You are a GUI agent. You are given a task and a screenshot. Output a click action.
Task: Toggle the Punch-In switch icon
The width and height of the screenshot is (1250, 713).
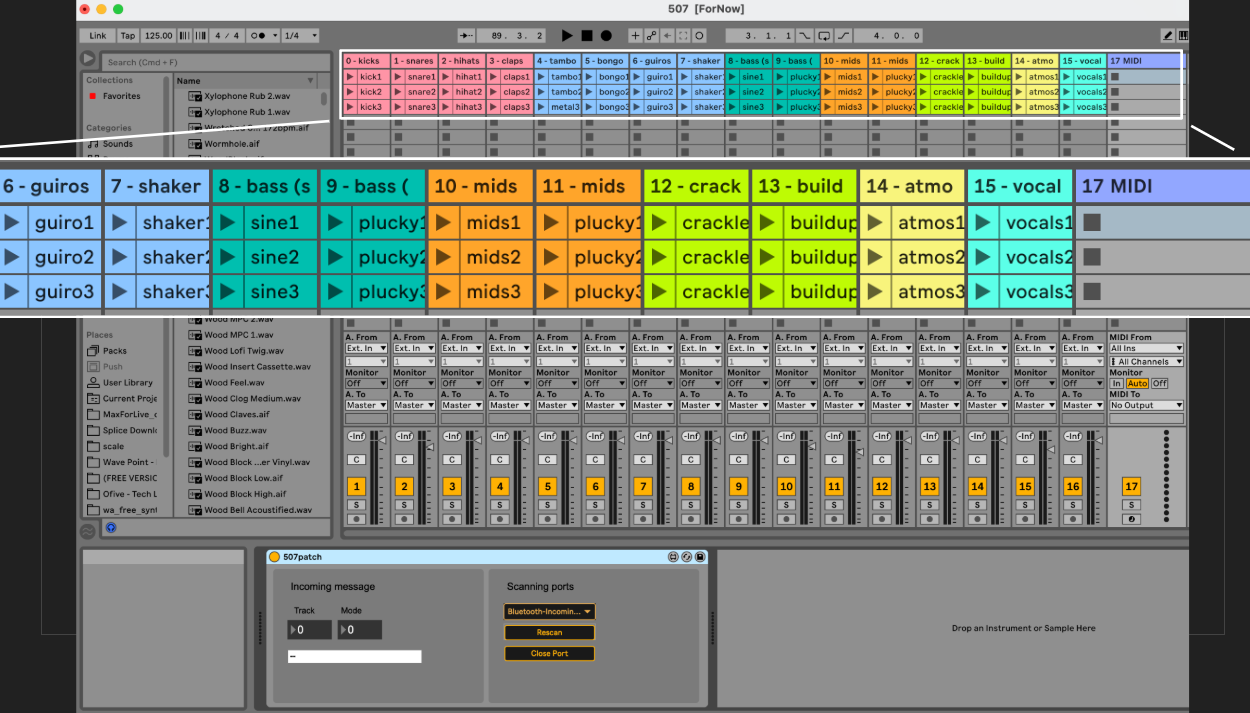(x=805, y=35)
